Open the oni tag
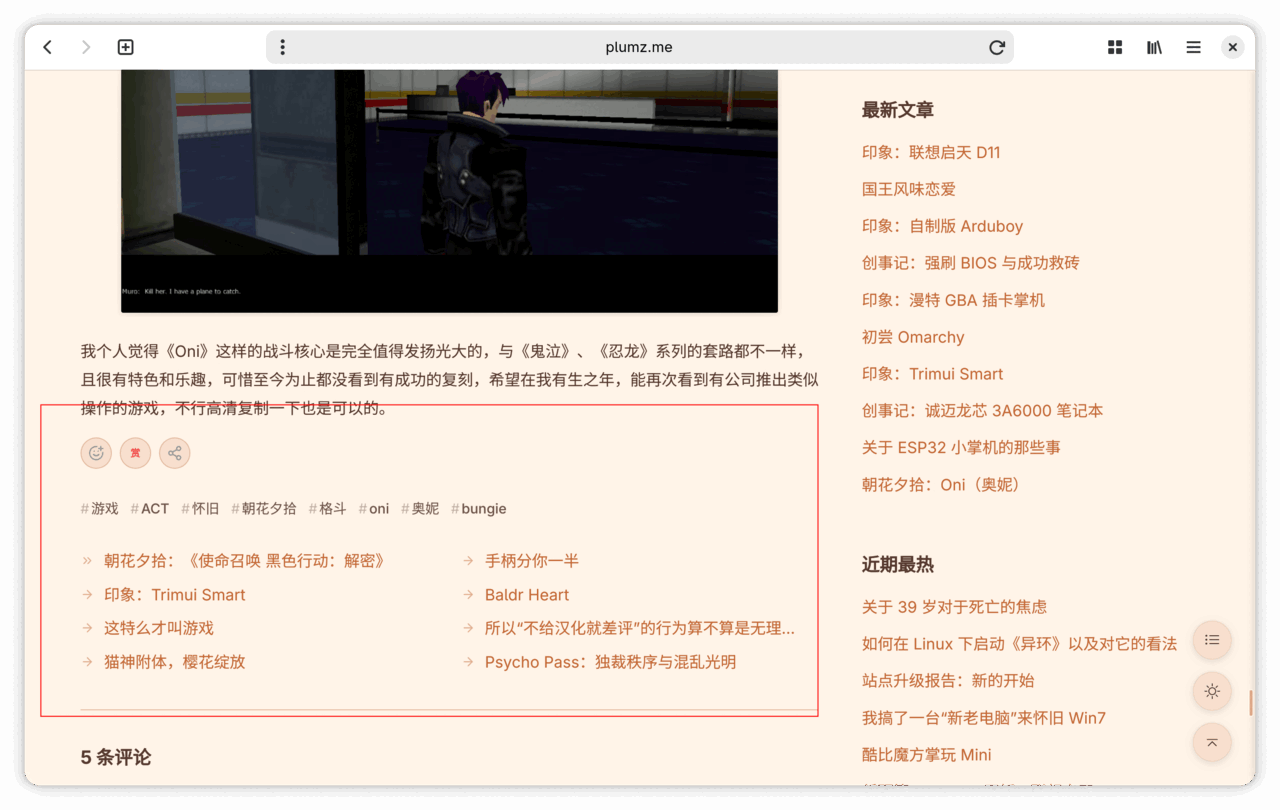The width and height of the screenshot is (1280, 810). pyautogui.click(x=374, y=508)
